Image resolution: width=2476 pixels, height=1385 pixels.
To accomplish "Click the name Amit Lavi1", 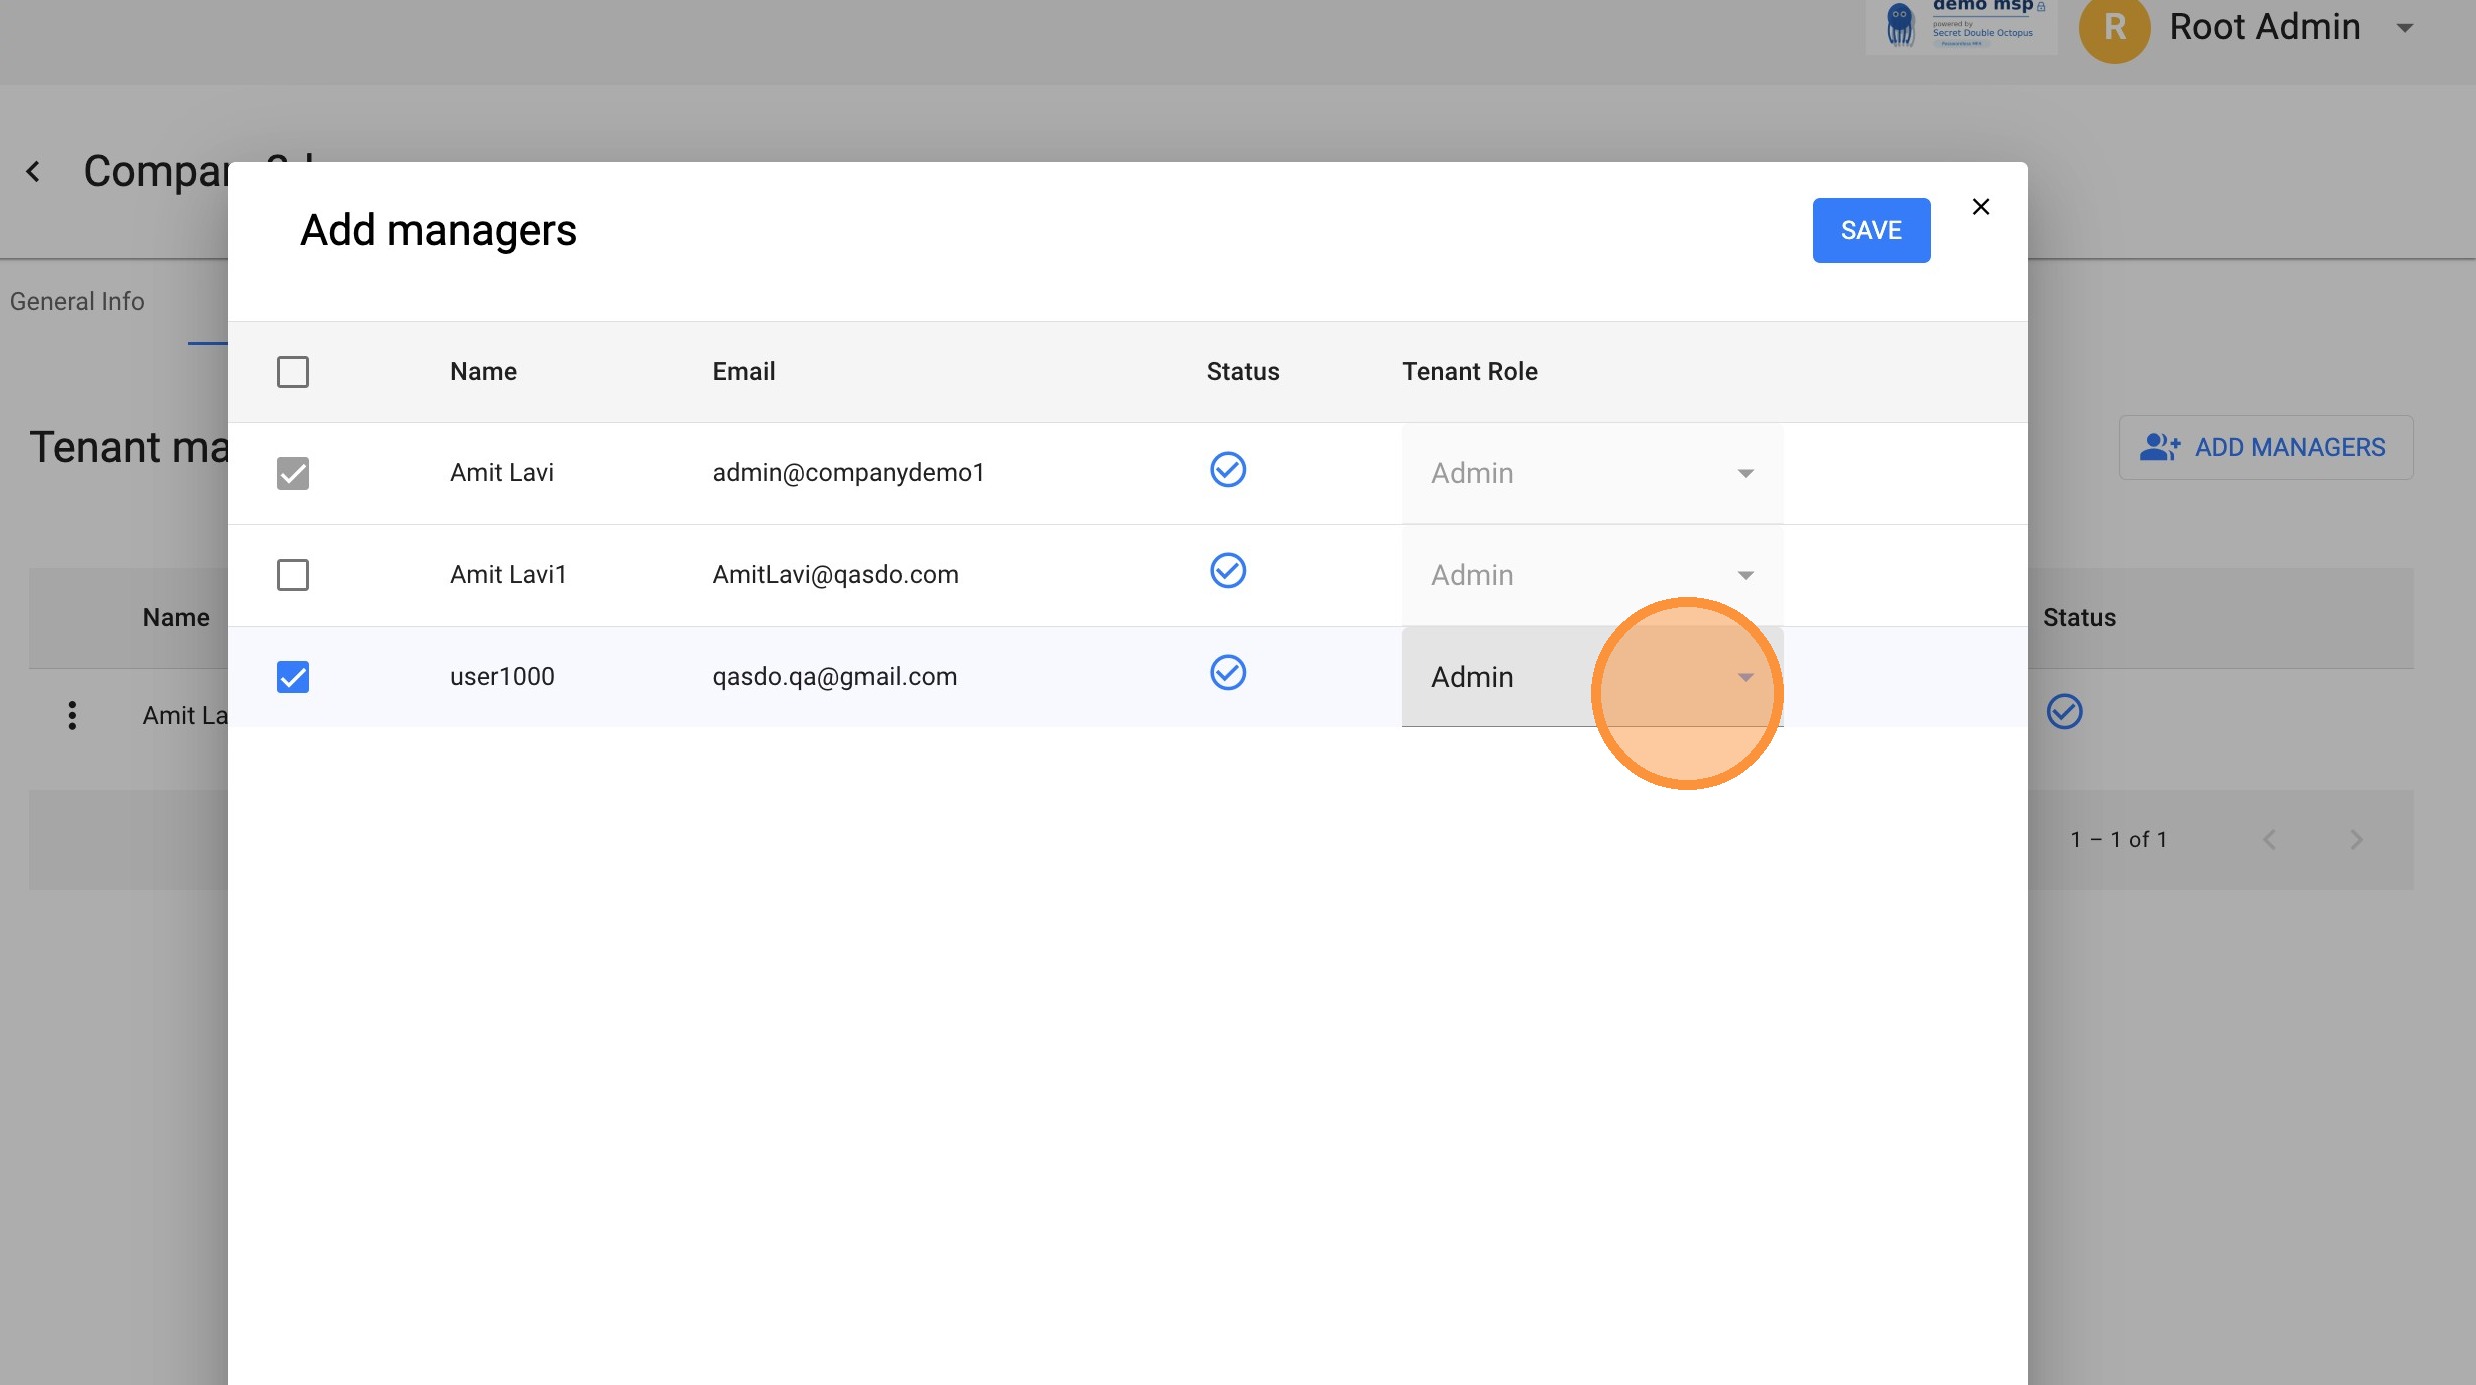I will (x=508, y=575).
